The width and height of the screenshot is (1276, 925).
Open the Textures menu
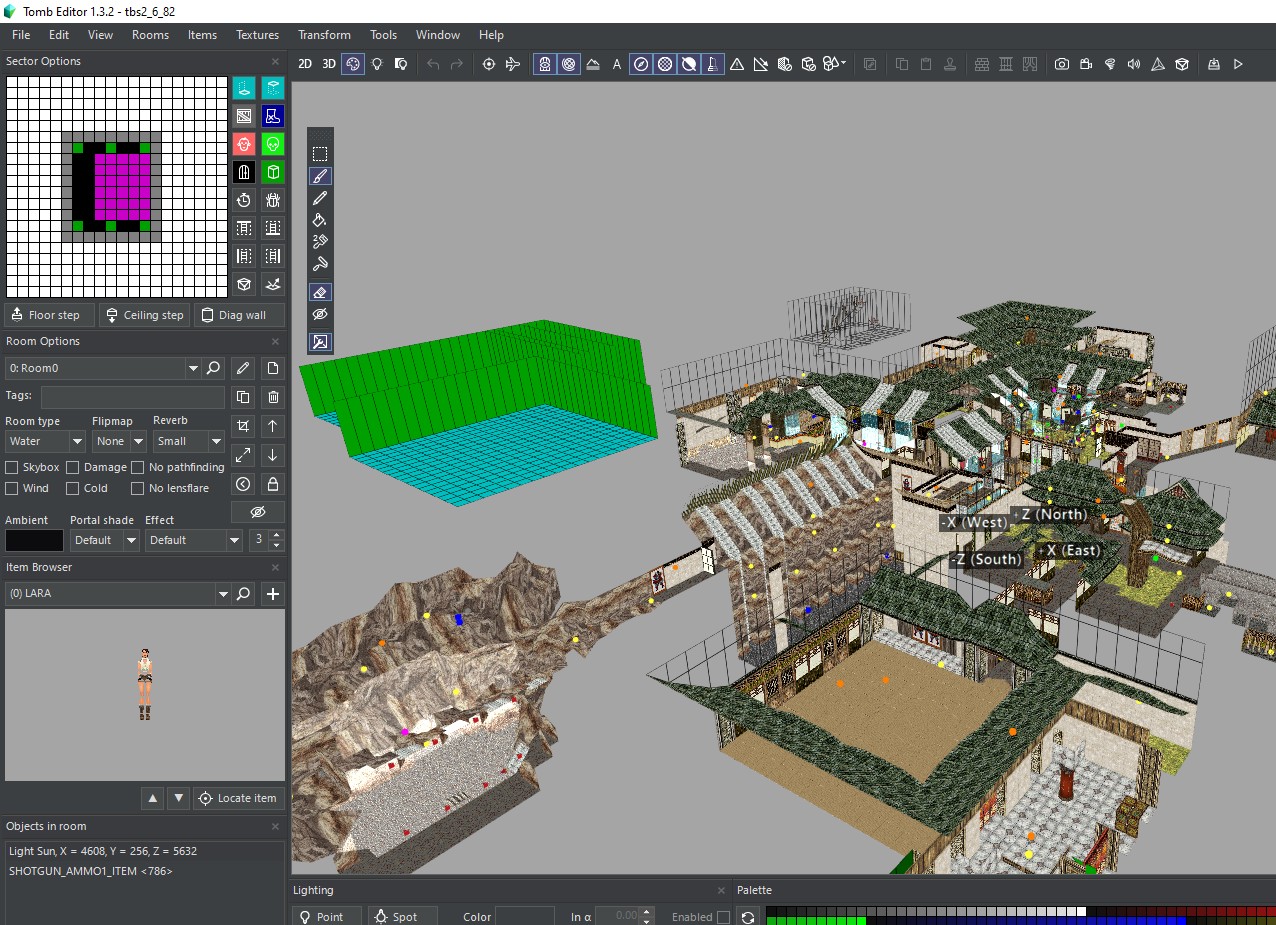[x=257, y=35]
